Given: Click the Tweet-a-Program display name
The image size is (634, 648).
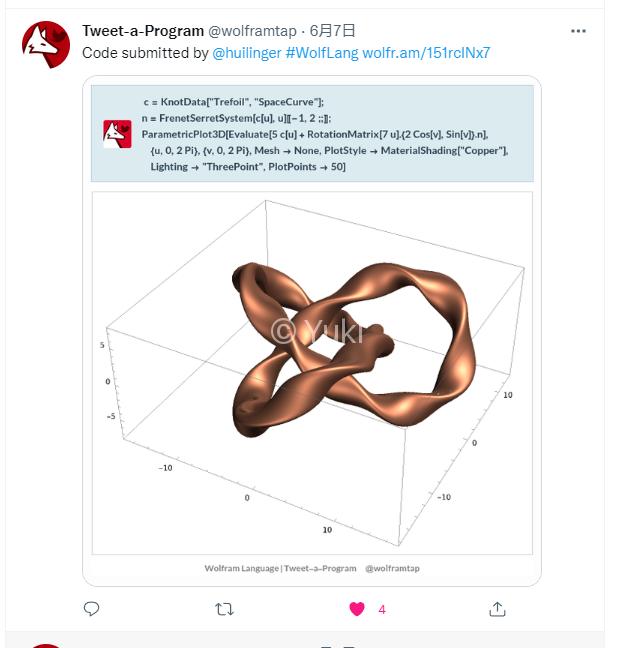Looking at the screenshot, I should 142,31.
